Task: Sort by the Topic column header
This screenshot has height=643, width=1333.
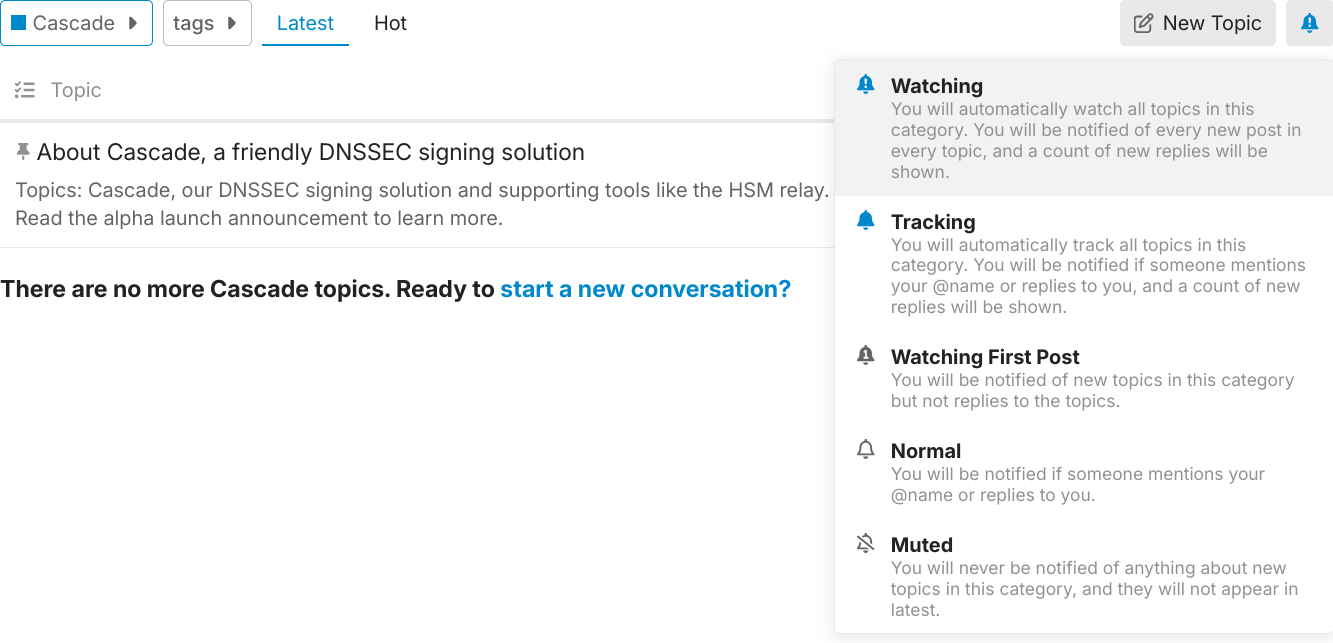Action: (x=76, y=90)
